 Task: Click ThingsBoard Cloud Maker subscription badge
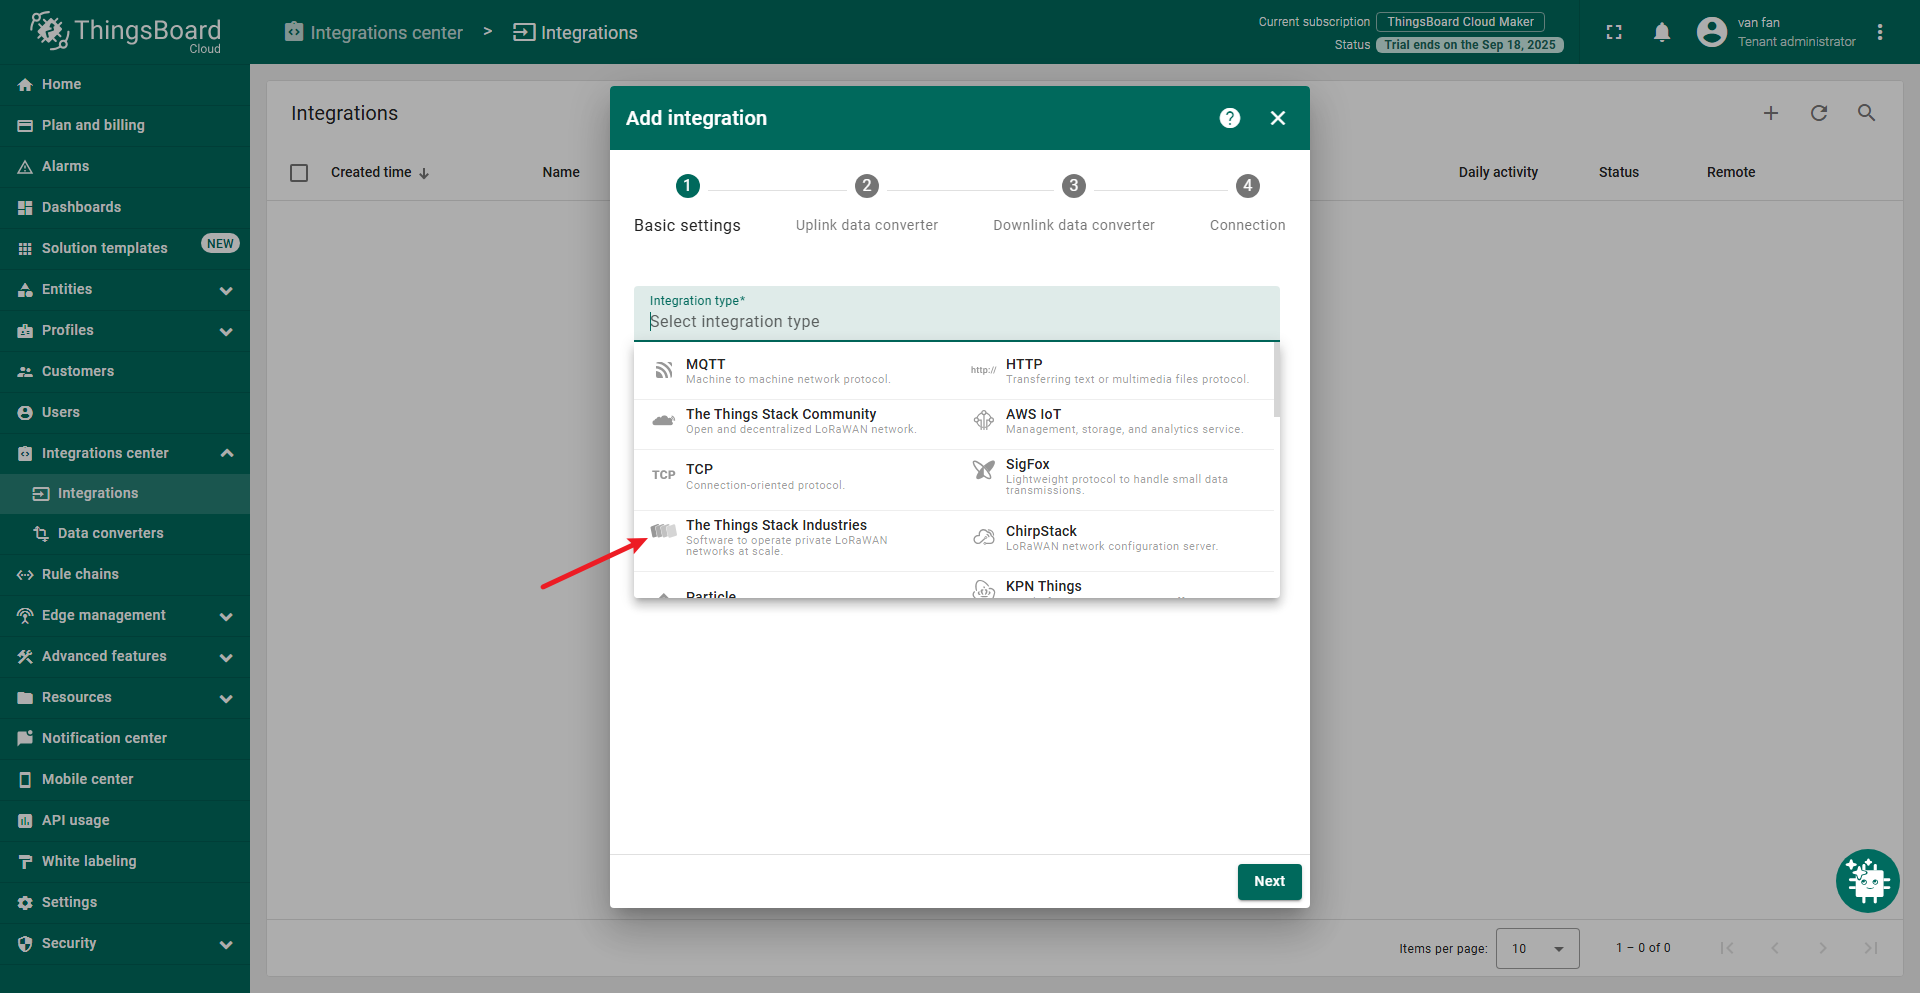(1460, 22)
